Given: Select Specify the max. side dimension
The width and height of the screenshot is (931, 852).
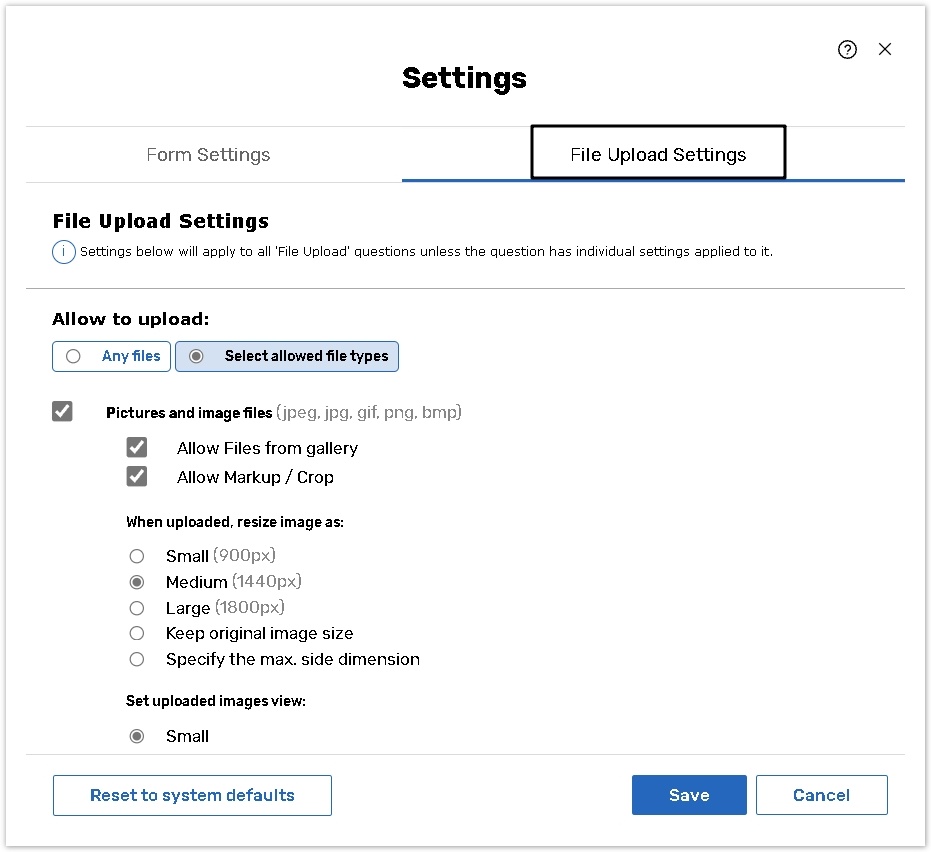Looking at the screenshot, I should pyautogui.click(x=137, y=659).
